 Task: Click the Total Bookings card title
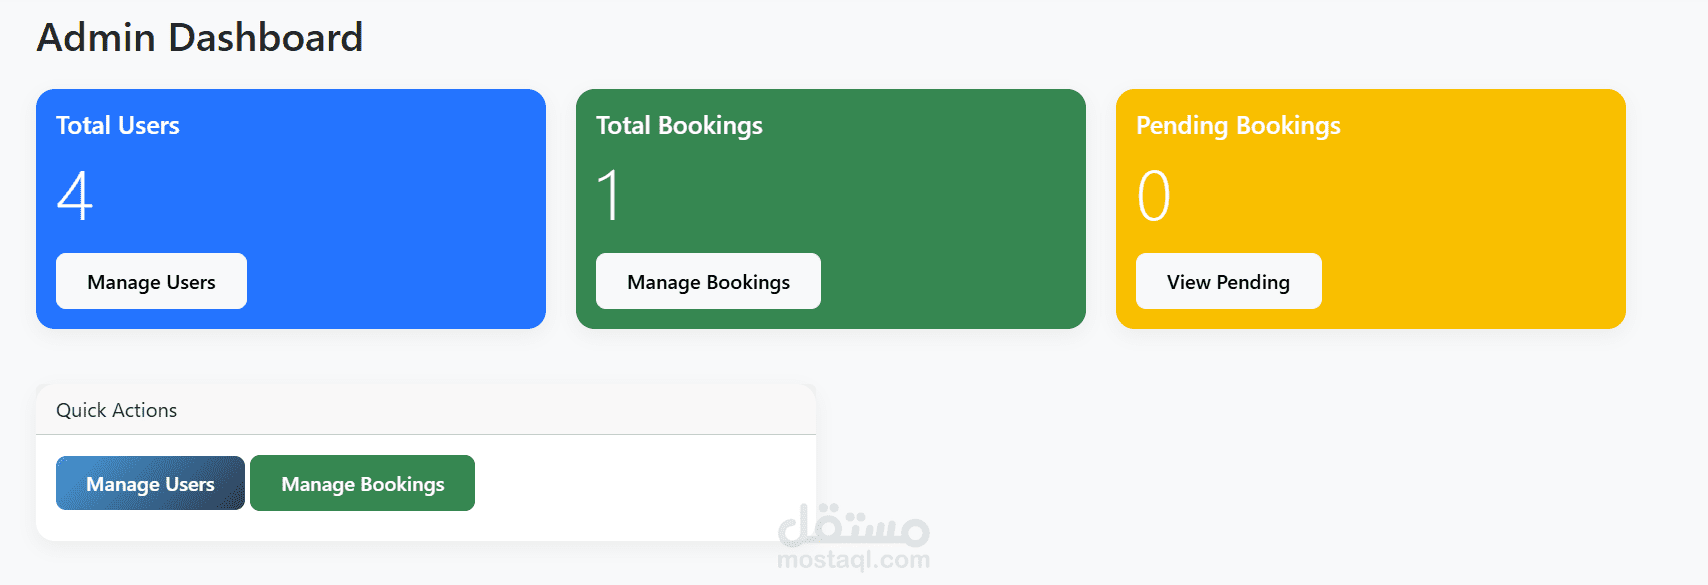coord(679,126)
